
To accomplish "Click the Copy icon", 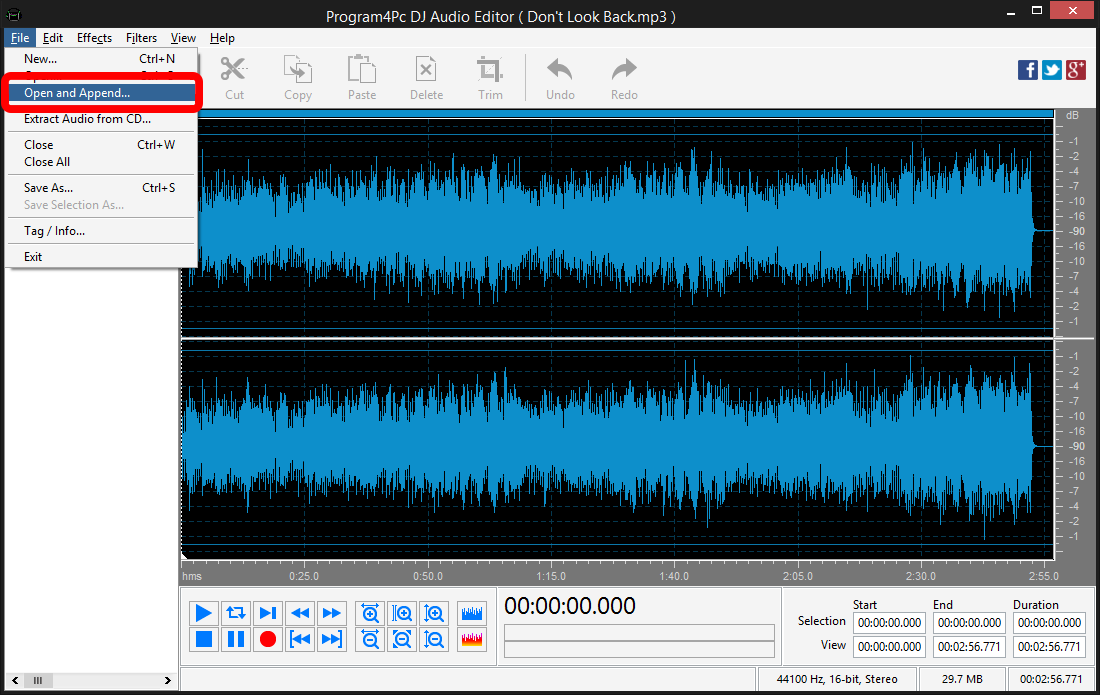I will [x=297, y=75].
